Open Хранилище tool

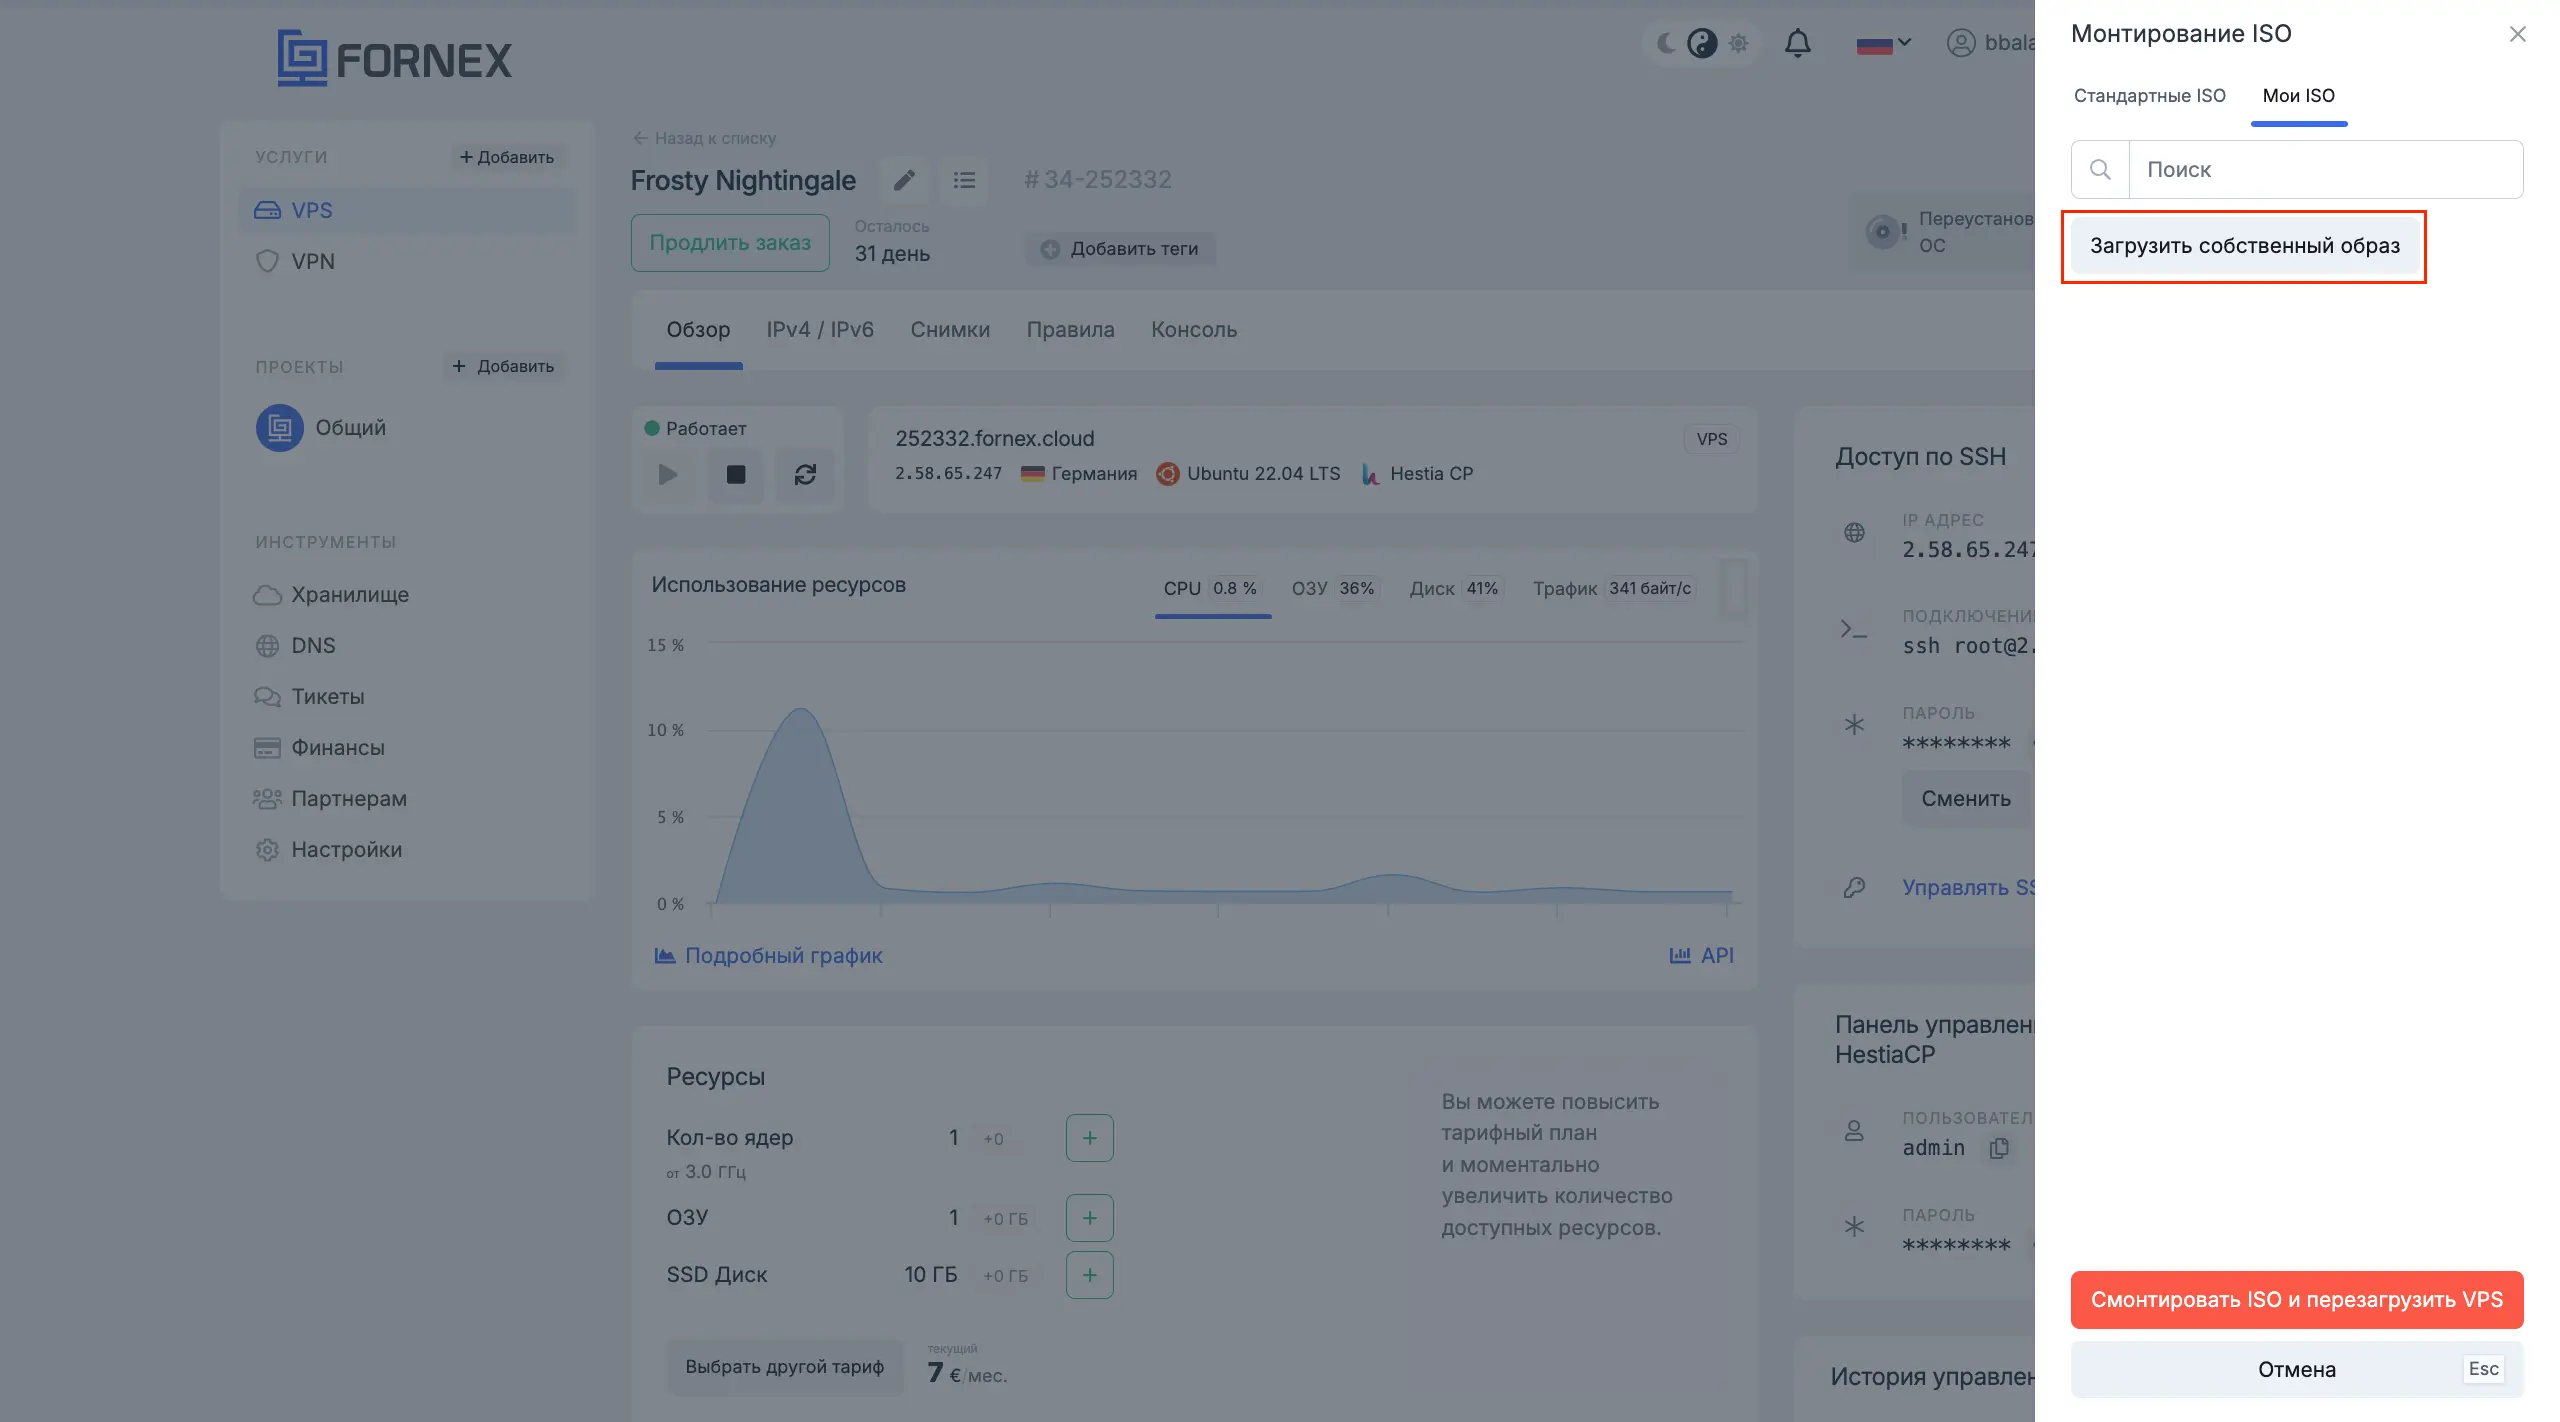click(x=331, y=595)
